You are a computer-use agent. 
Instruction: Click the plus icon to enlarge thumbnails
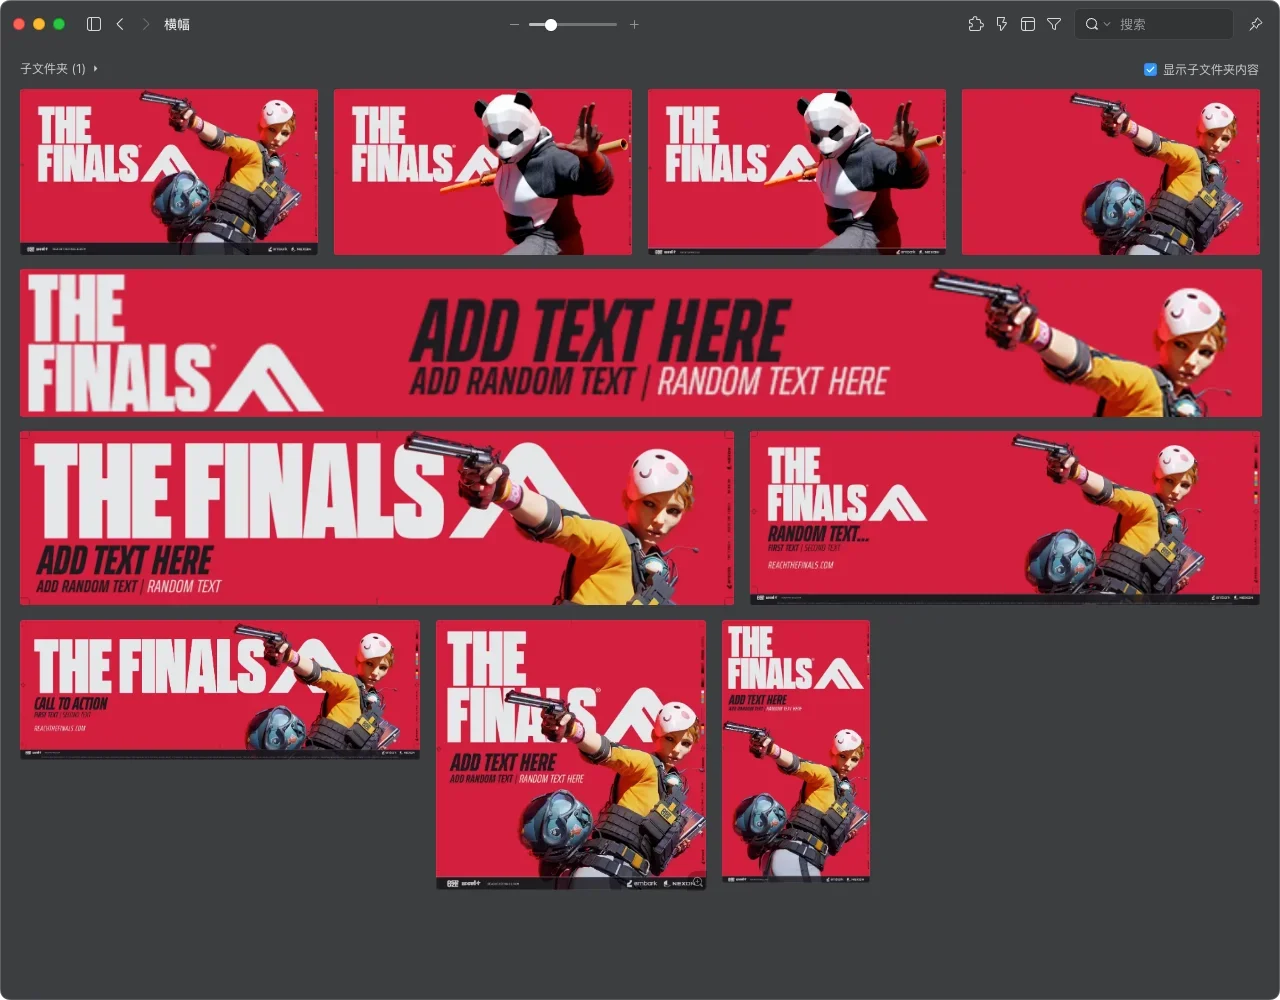pos(634,24)
